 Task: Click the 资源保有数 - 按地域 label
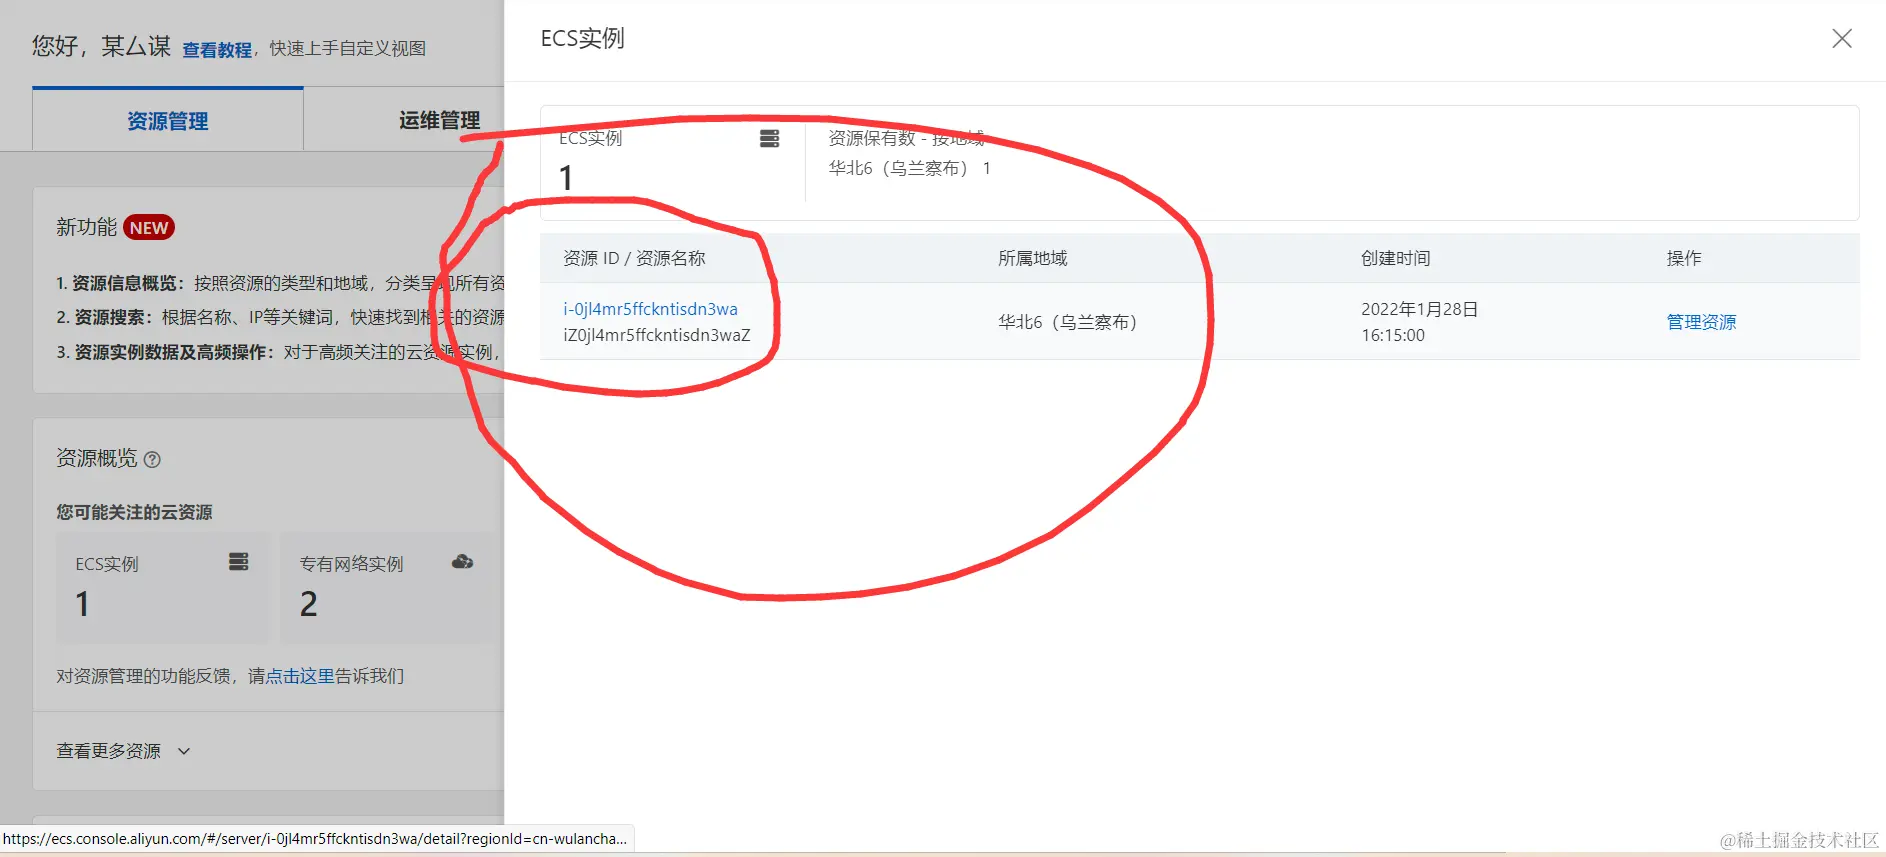pyautogui.click(x=906, y=138)
